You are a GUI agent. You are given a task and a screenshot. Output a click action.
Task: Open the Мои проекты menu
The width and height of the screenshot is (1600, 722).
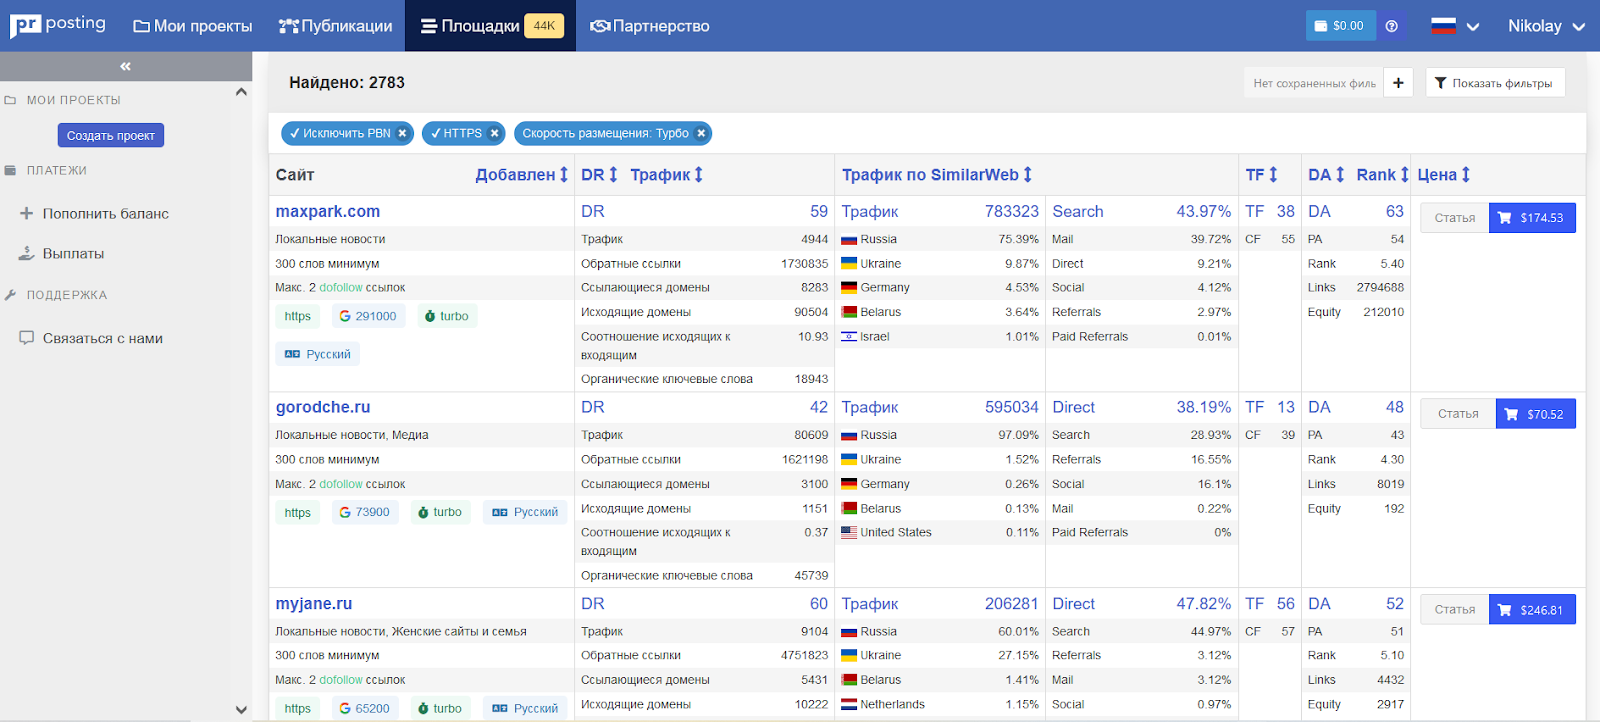[193, 26]
